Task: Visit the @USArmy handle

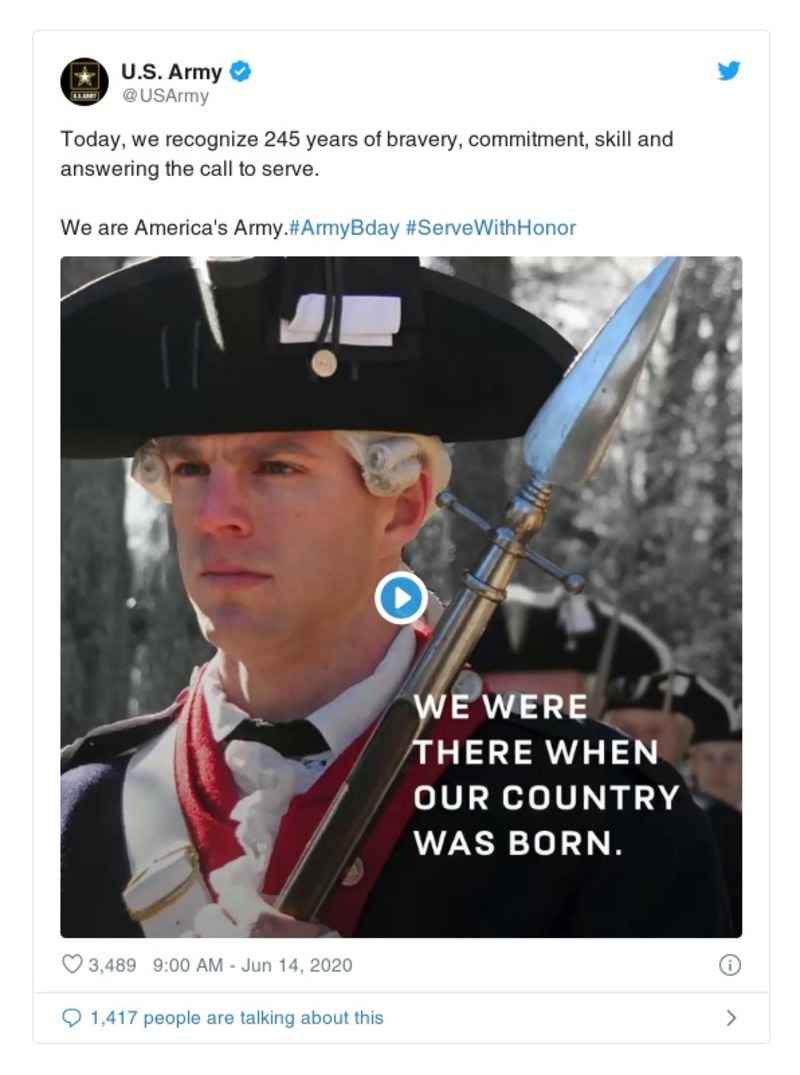Action: point(165,96)
